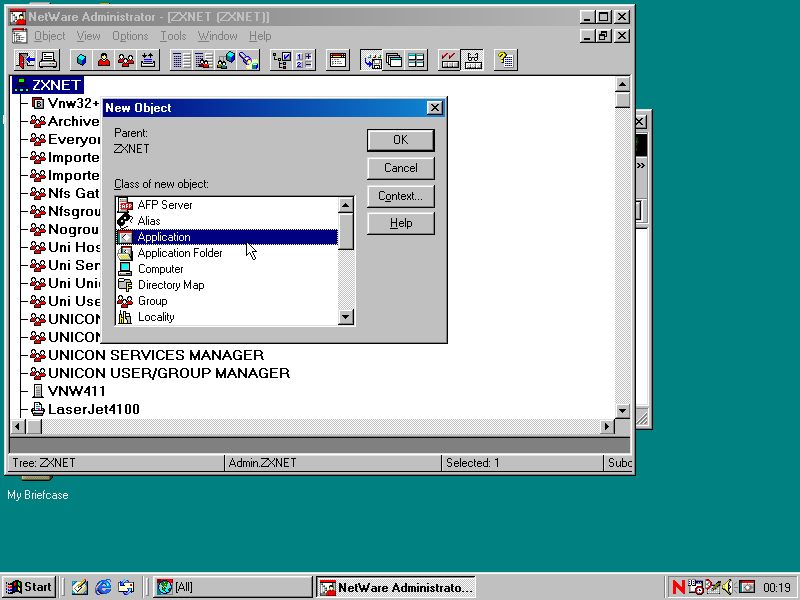Viewport: 800px width, 600px height.
Task: Click the Print toolbar icon
Action: click(48, 60)
